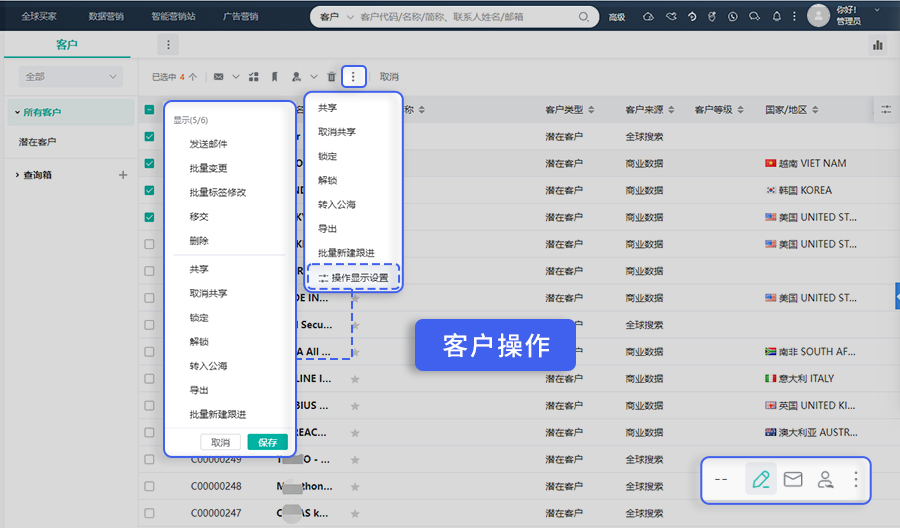Open the 全球买家 menu
This screenshot has height=528, width=900.
pyautogui.click(x=39, y=16)
